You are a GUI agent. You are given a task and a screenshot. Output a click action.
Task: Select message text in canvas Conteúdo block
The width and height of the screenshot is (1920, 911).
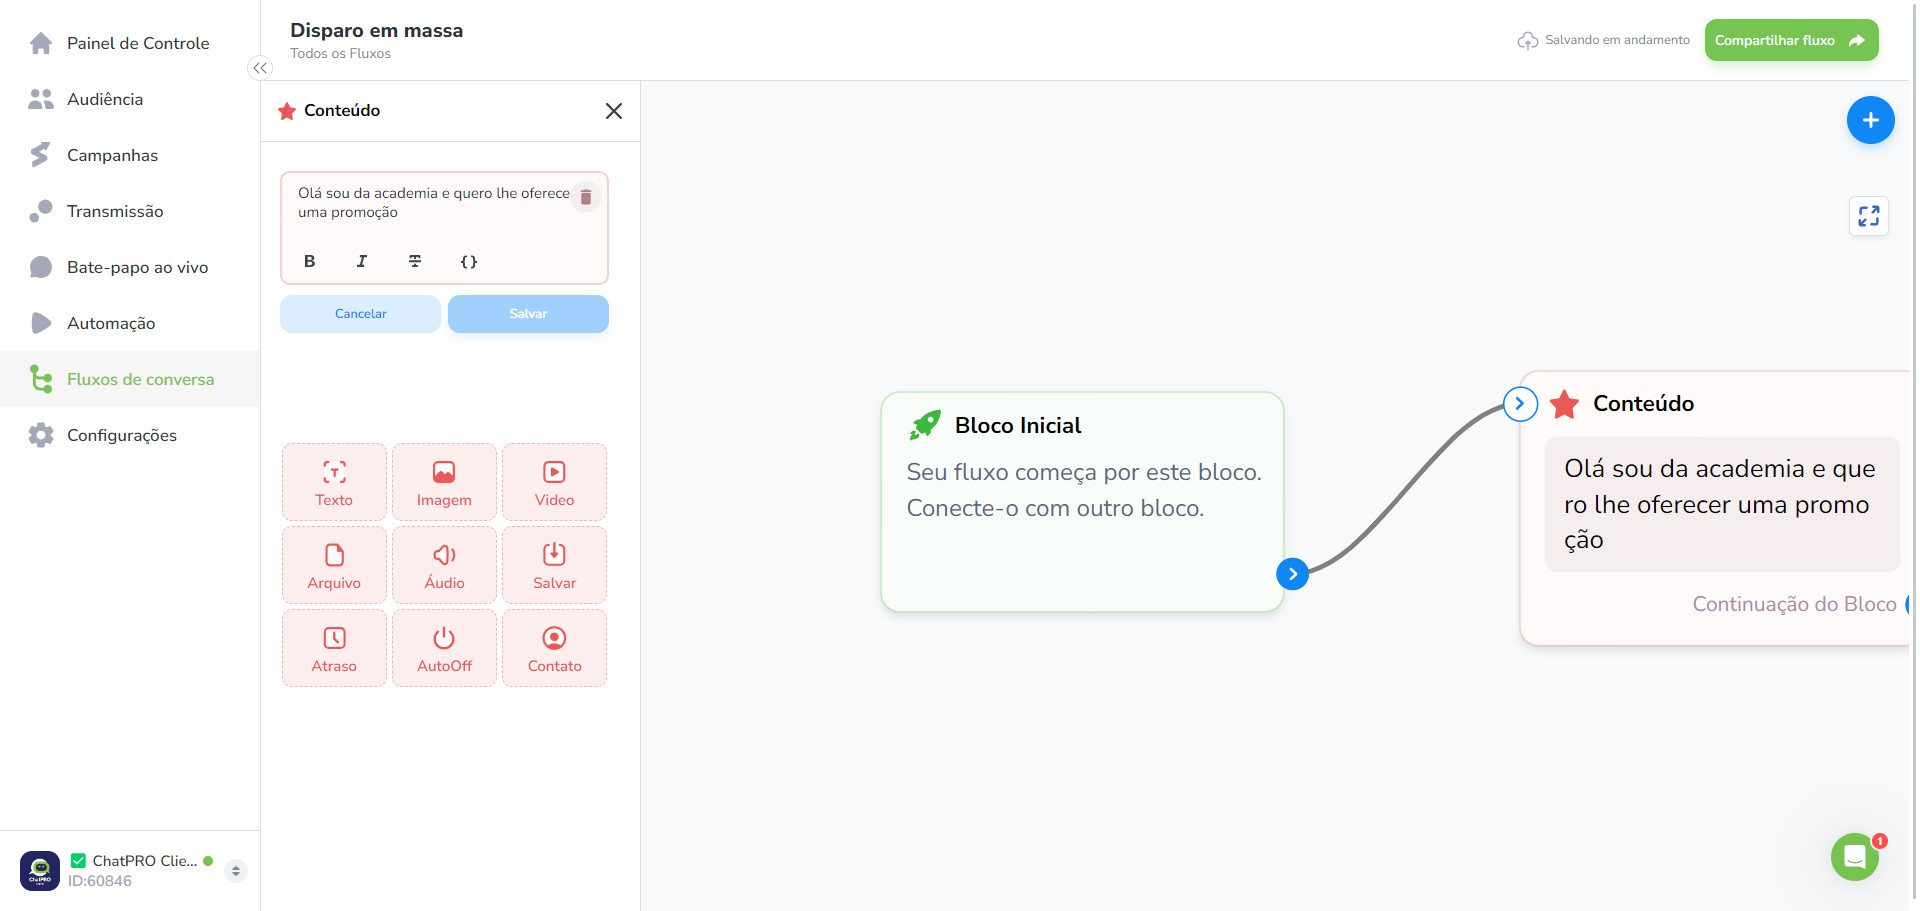click(x=1719, y=504)
